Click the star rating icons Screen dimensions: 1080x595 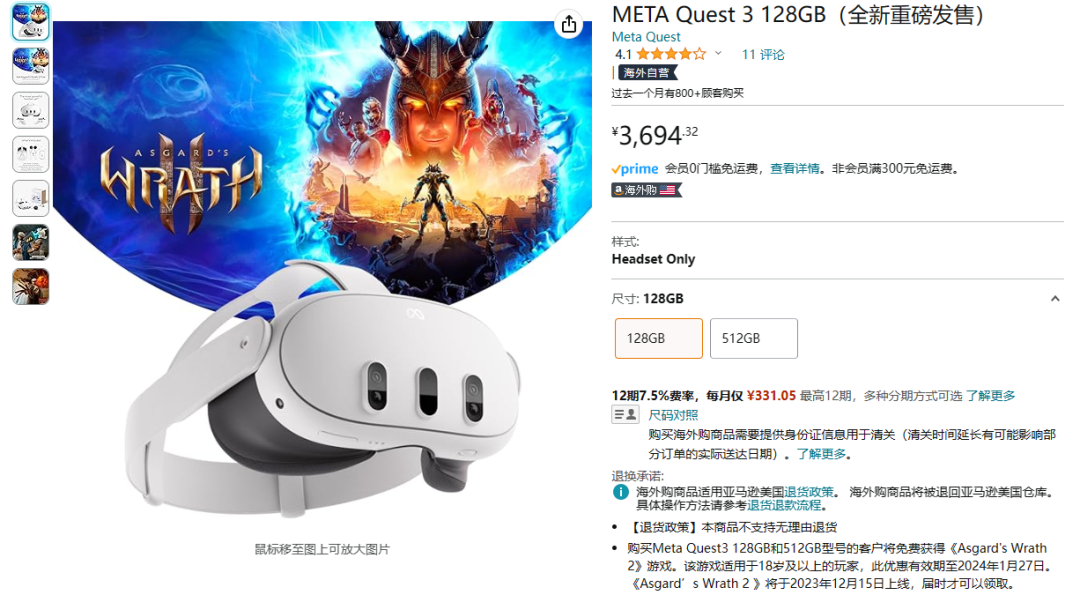(671, 54)
